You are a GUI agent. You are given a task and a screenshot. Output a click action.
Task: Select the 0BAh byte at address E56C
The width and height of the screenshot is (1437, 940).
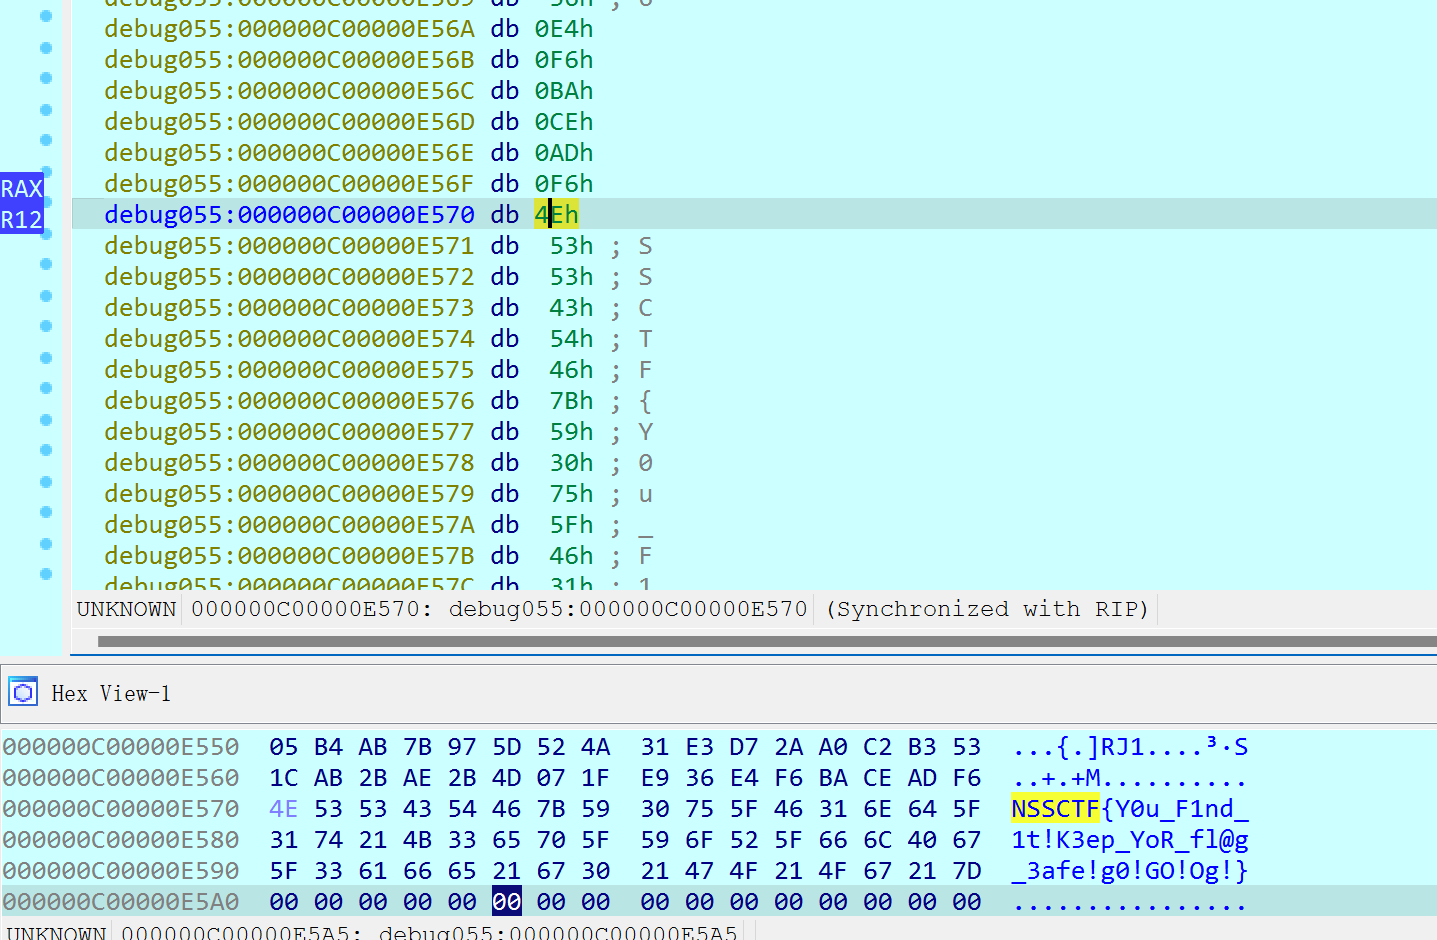tap(563, 90)
